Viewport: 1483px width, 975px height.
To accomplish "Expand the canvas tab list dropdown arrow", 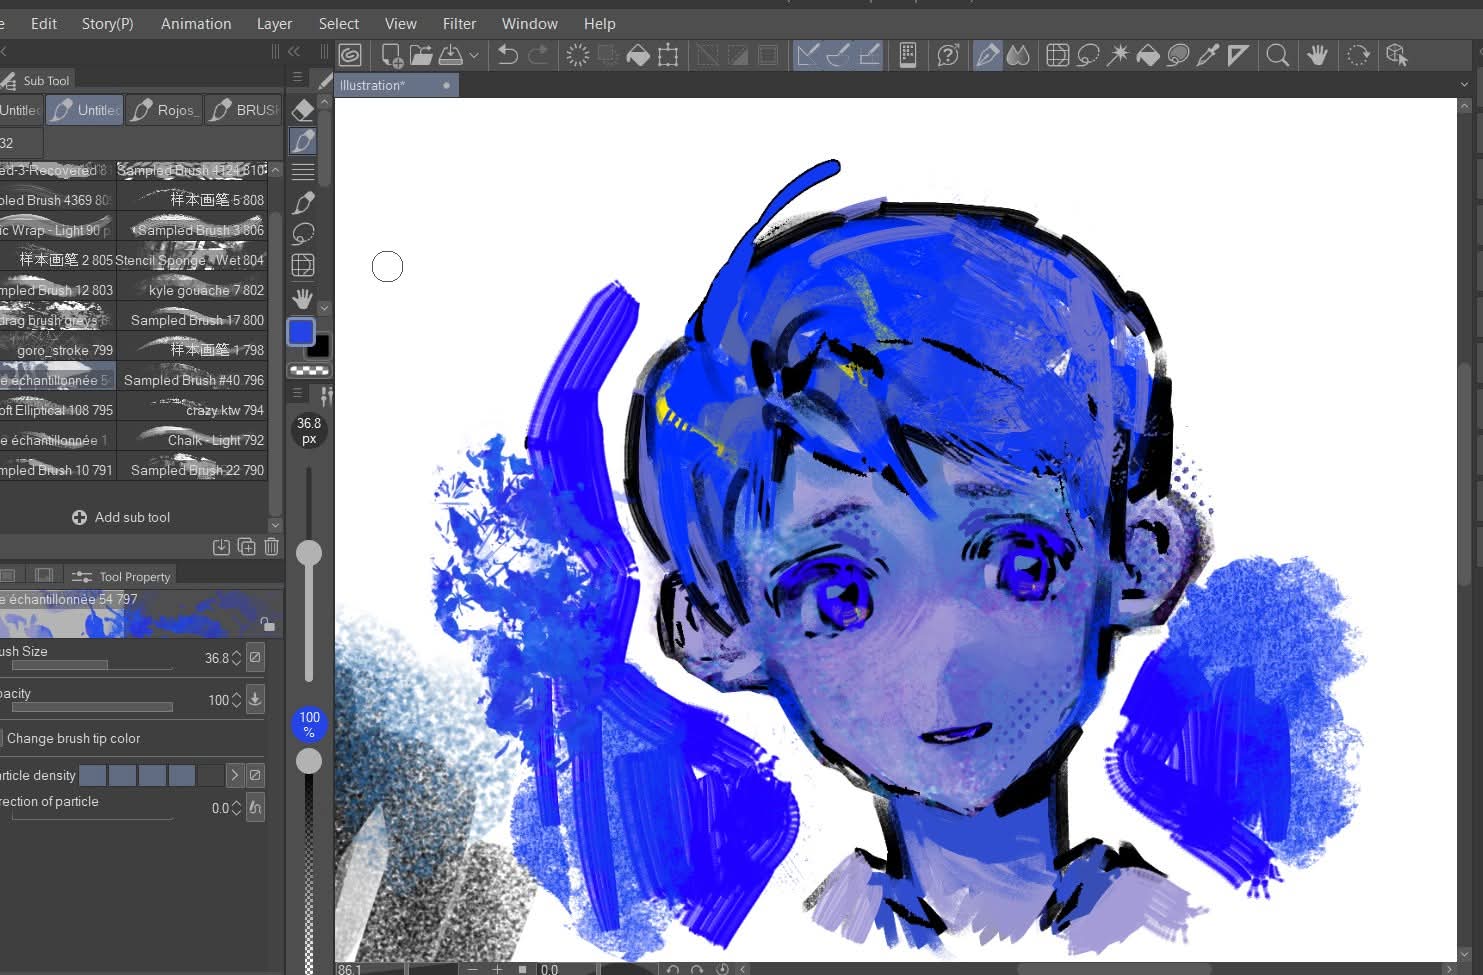I will [x=1464, y=85].
